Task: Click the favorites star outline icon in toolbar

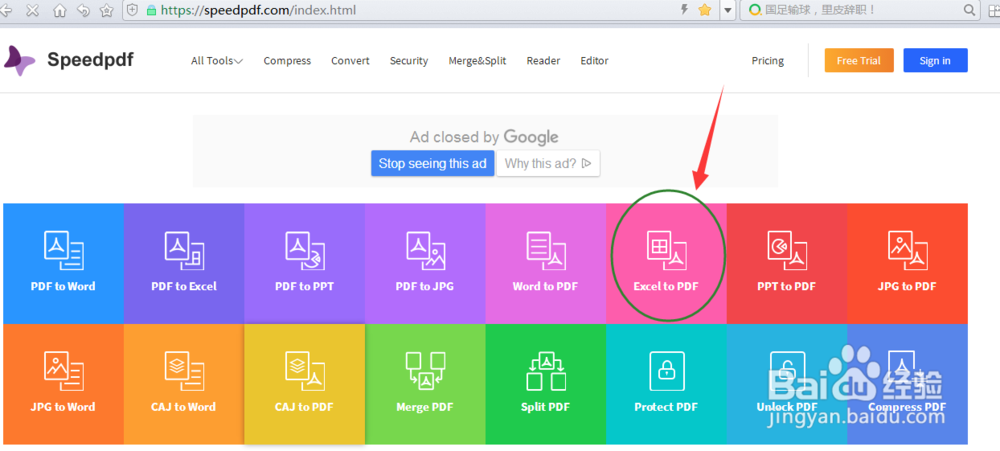Action: click(107, 10)
